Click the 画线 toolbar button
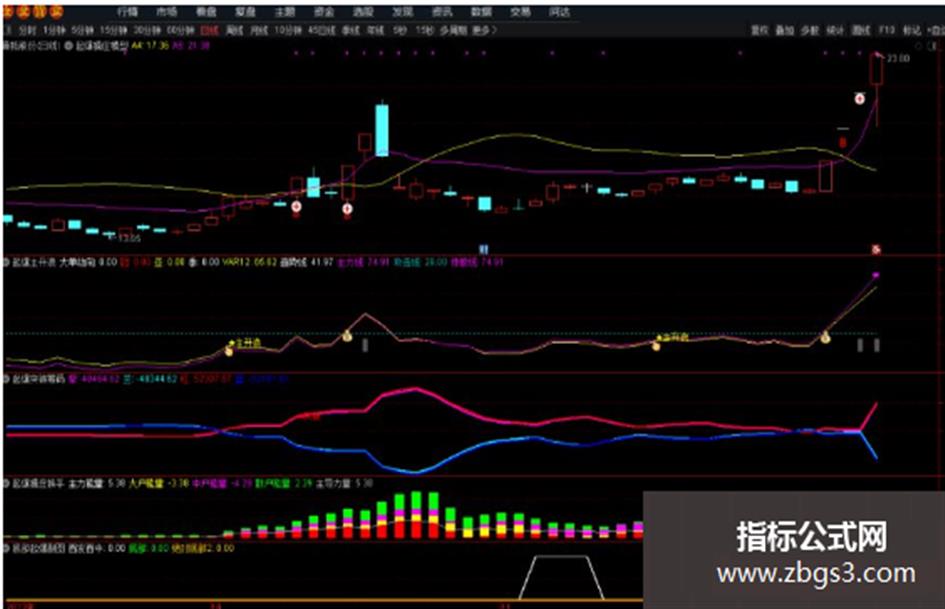Screen dimensions: 945x609 point(861,30)
